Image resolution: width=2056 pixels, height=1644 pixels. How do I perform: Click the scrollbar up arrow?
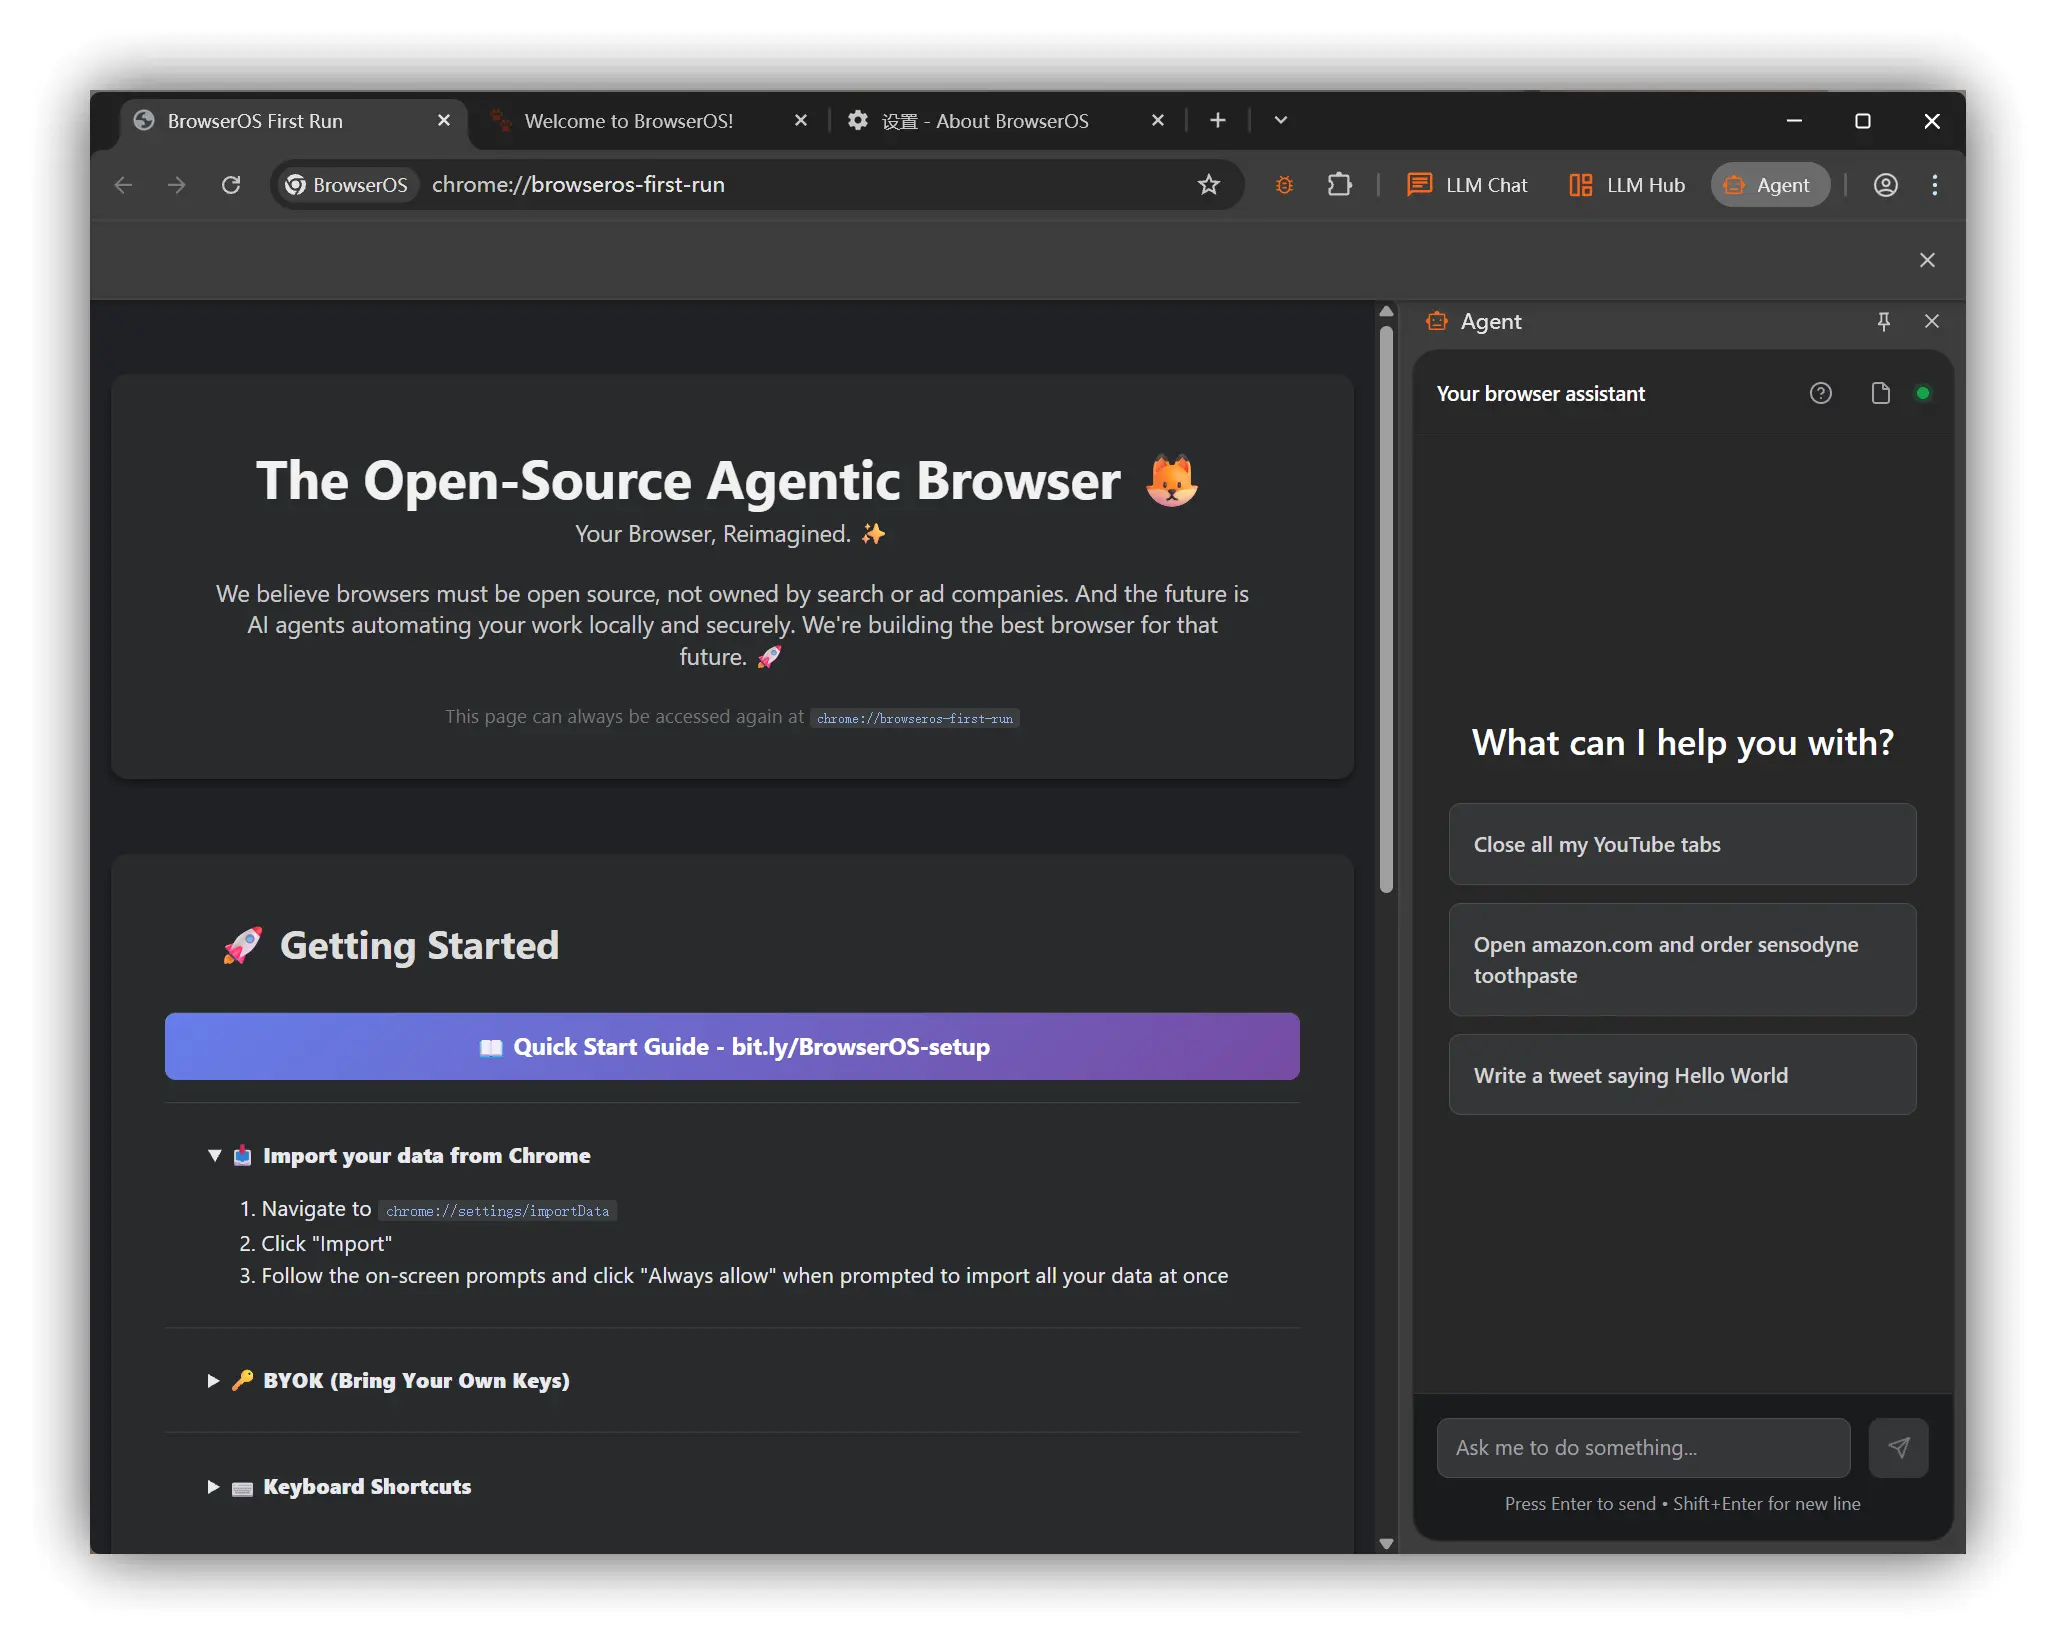pyautogui.click(x=1386, y=311)
